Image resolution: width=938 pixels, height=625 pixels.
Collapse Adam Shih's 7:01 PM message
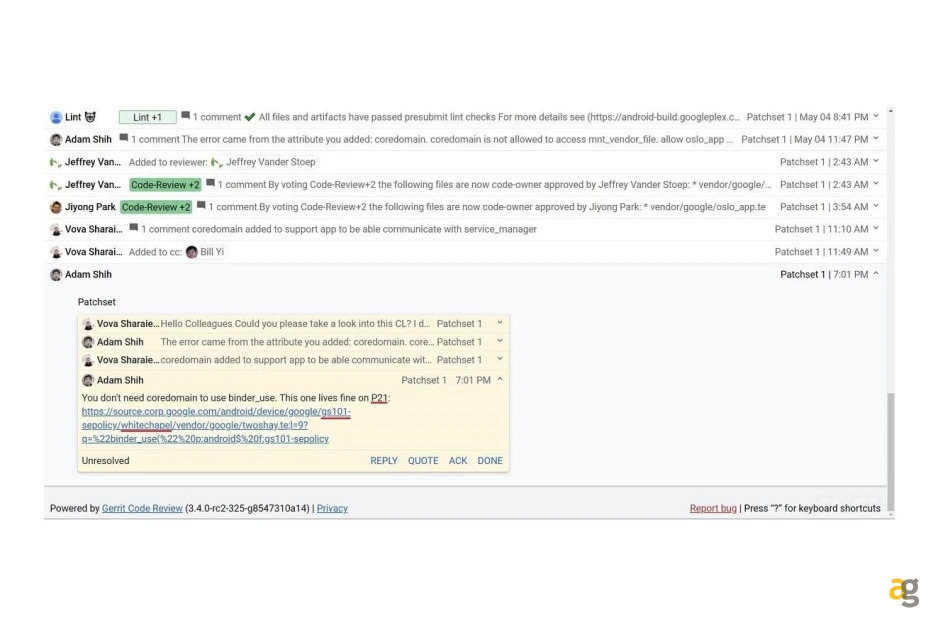(x=876, y=274)
